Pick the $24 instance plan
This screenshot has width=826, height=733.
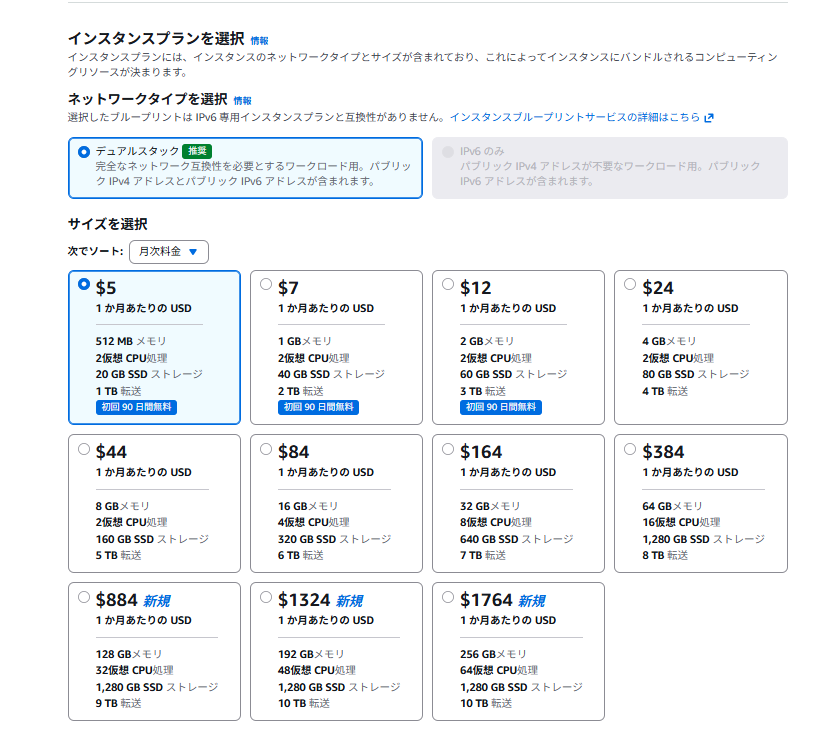click(x=630, y=284)
